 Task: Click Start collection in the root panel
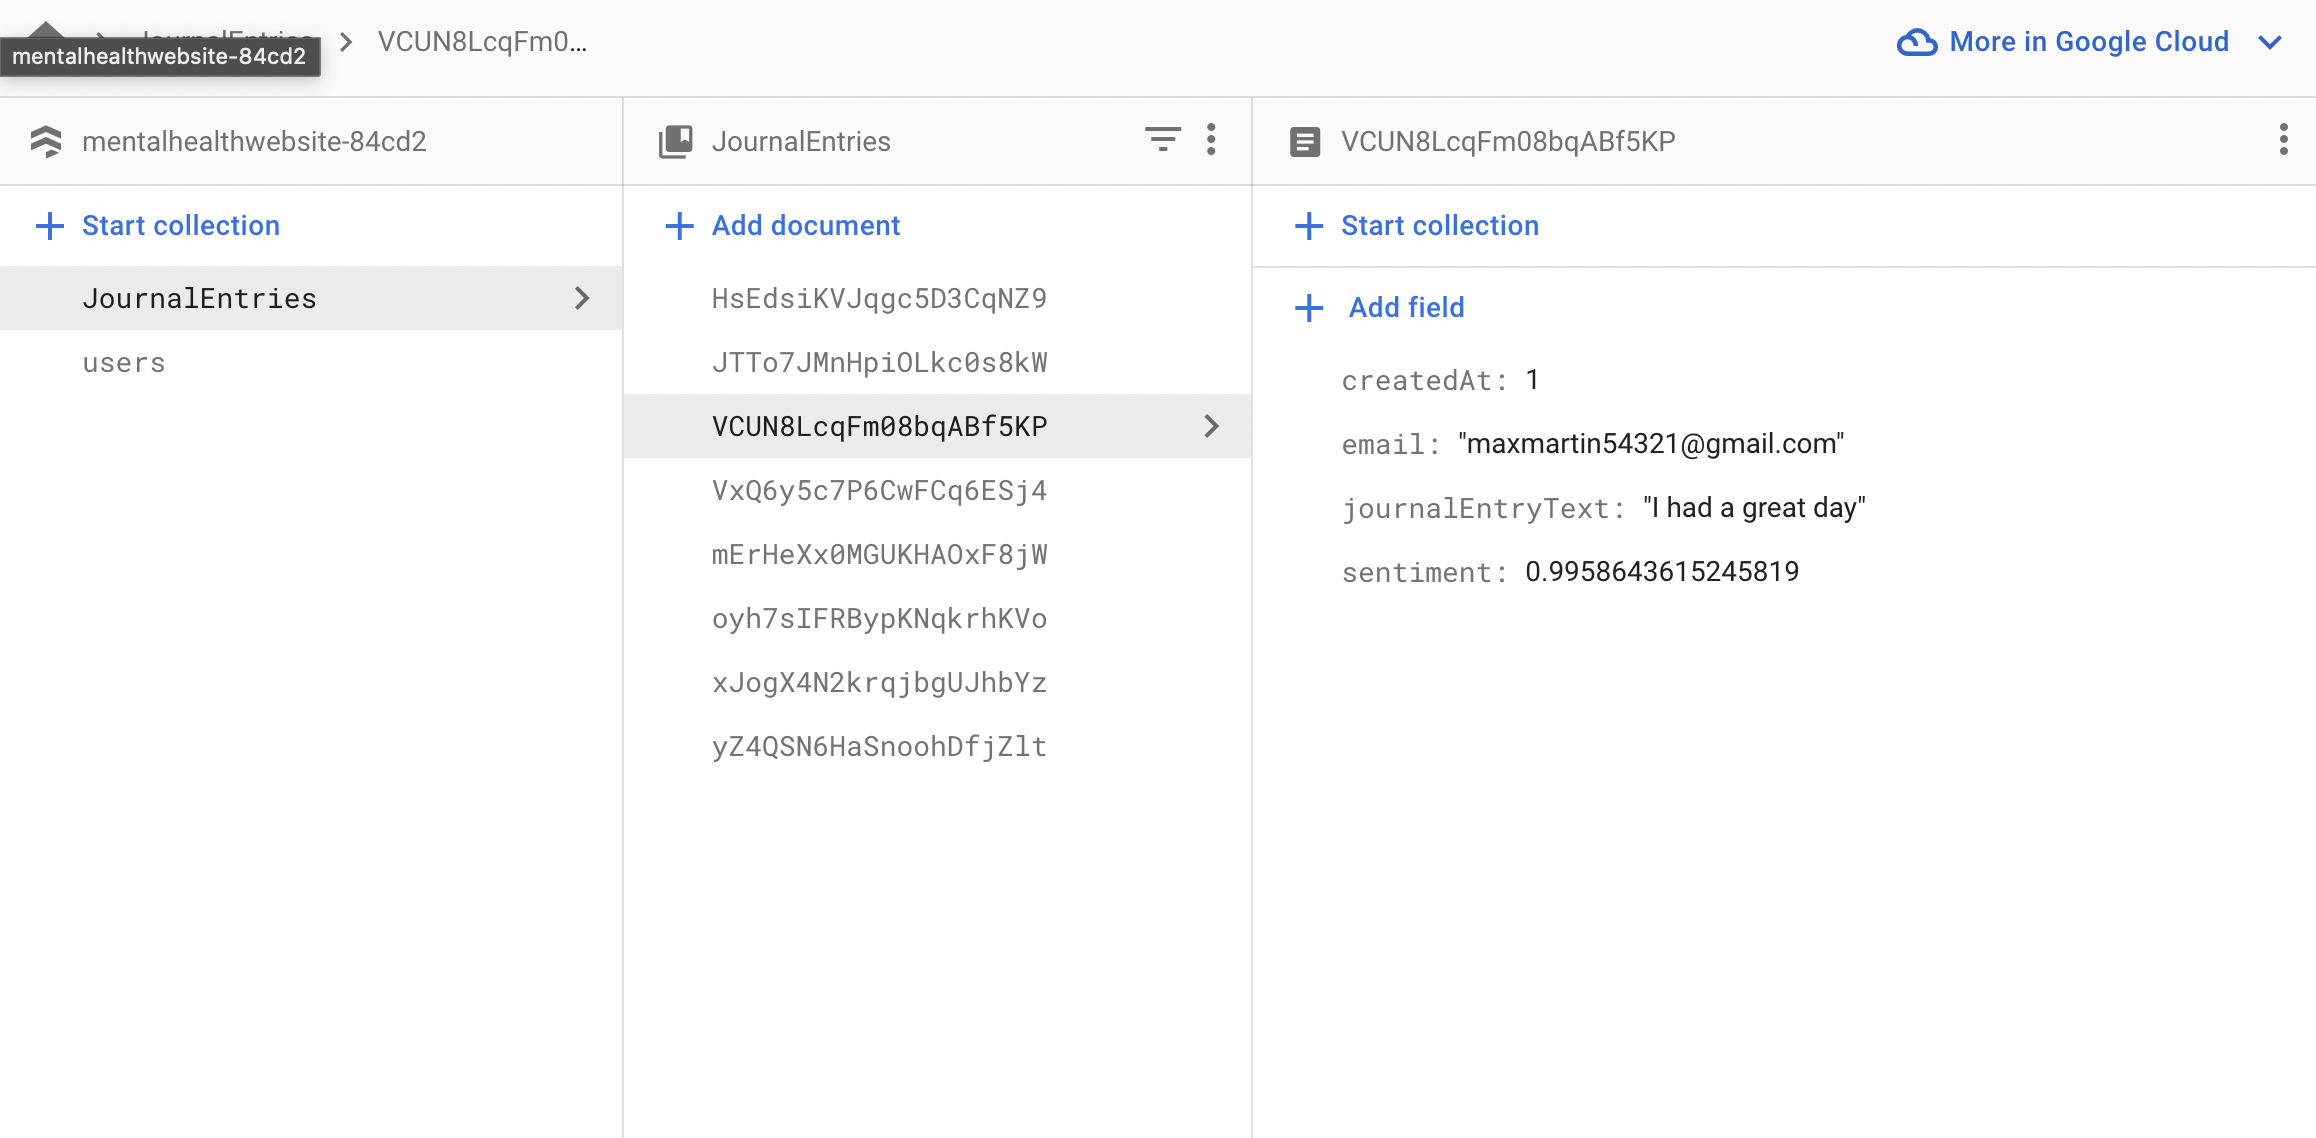(x=180, y=225)
